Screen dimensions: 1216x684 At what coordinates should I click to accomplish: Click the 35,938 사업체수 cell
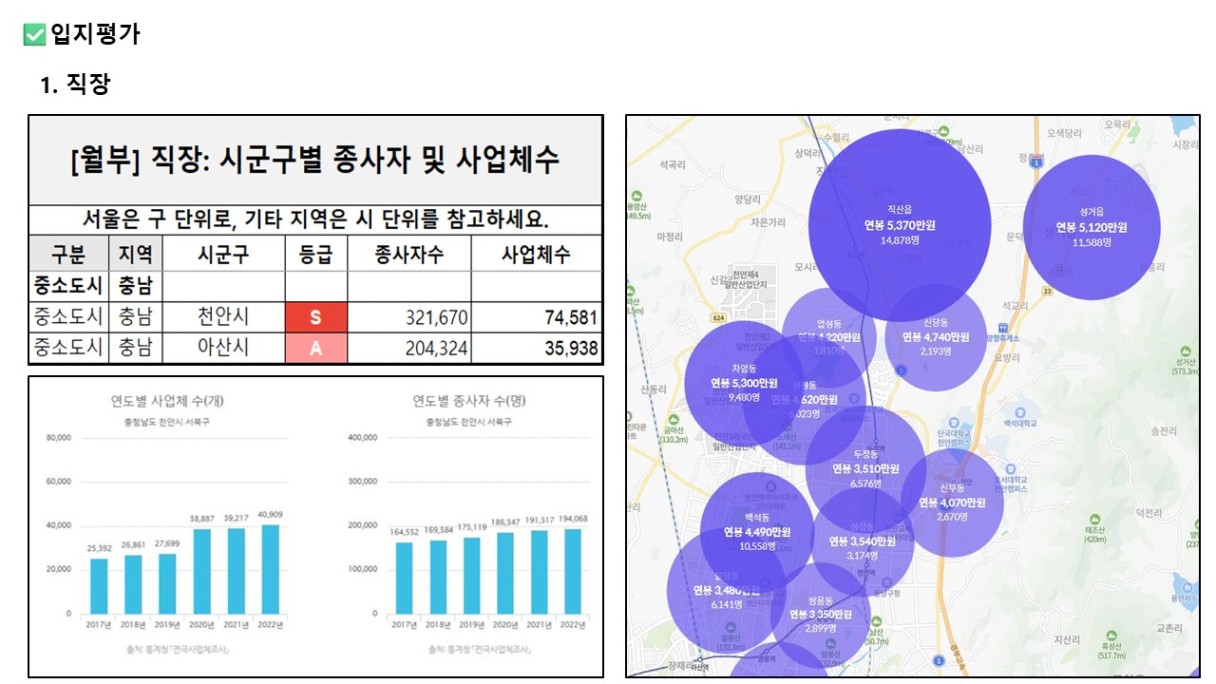click(x=536, y=348)
